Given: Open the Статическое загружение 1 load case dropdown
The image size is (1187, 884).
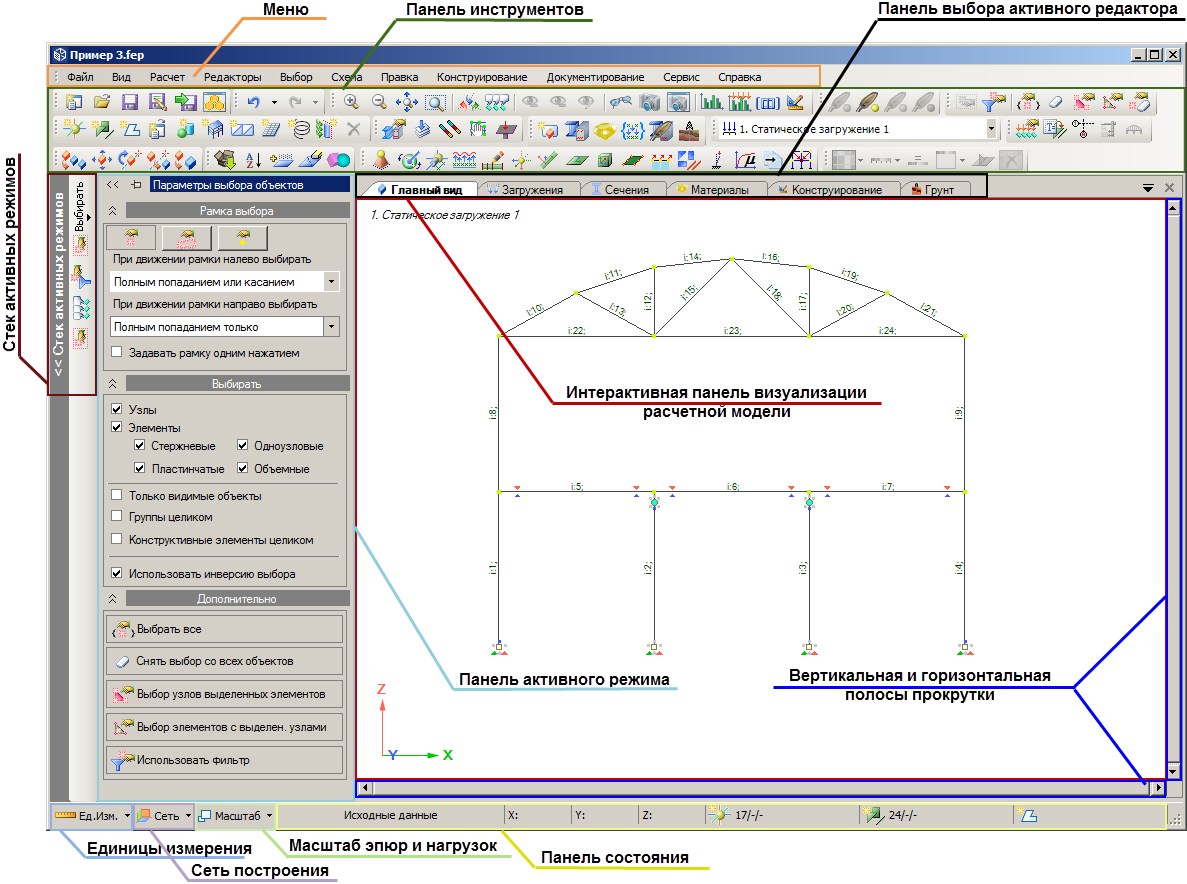Looking at the screenshot, I should [x=991, y=129].
